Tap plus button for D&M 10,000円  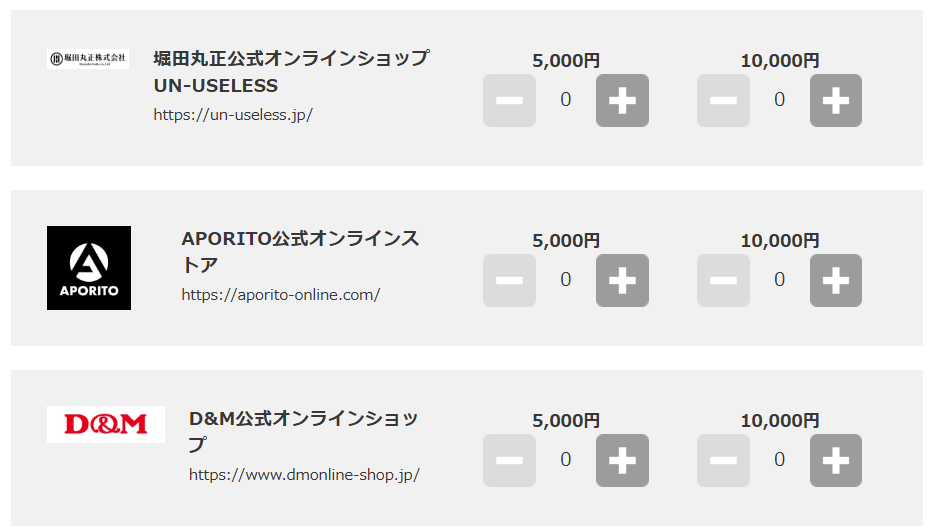(x=835, y=460)
